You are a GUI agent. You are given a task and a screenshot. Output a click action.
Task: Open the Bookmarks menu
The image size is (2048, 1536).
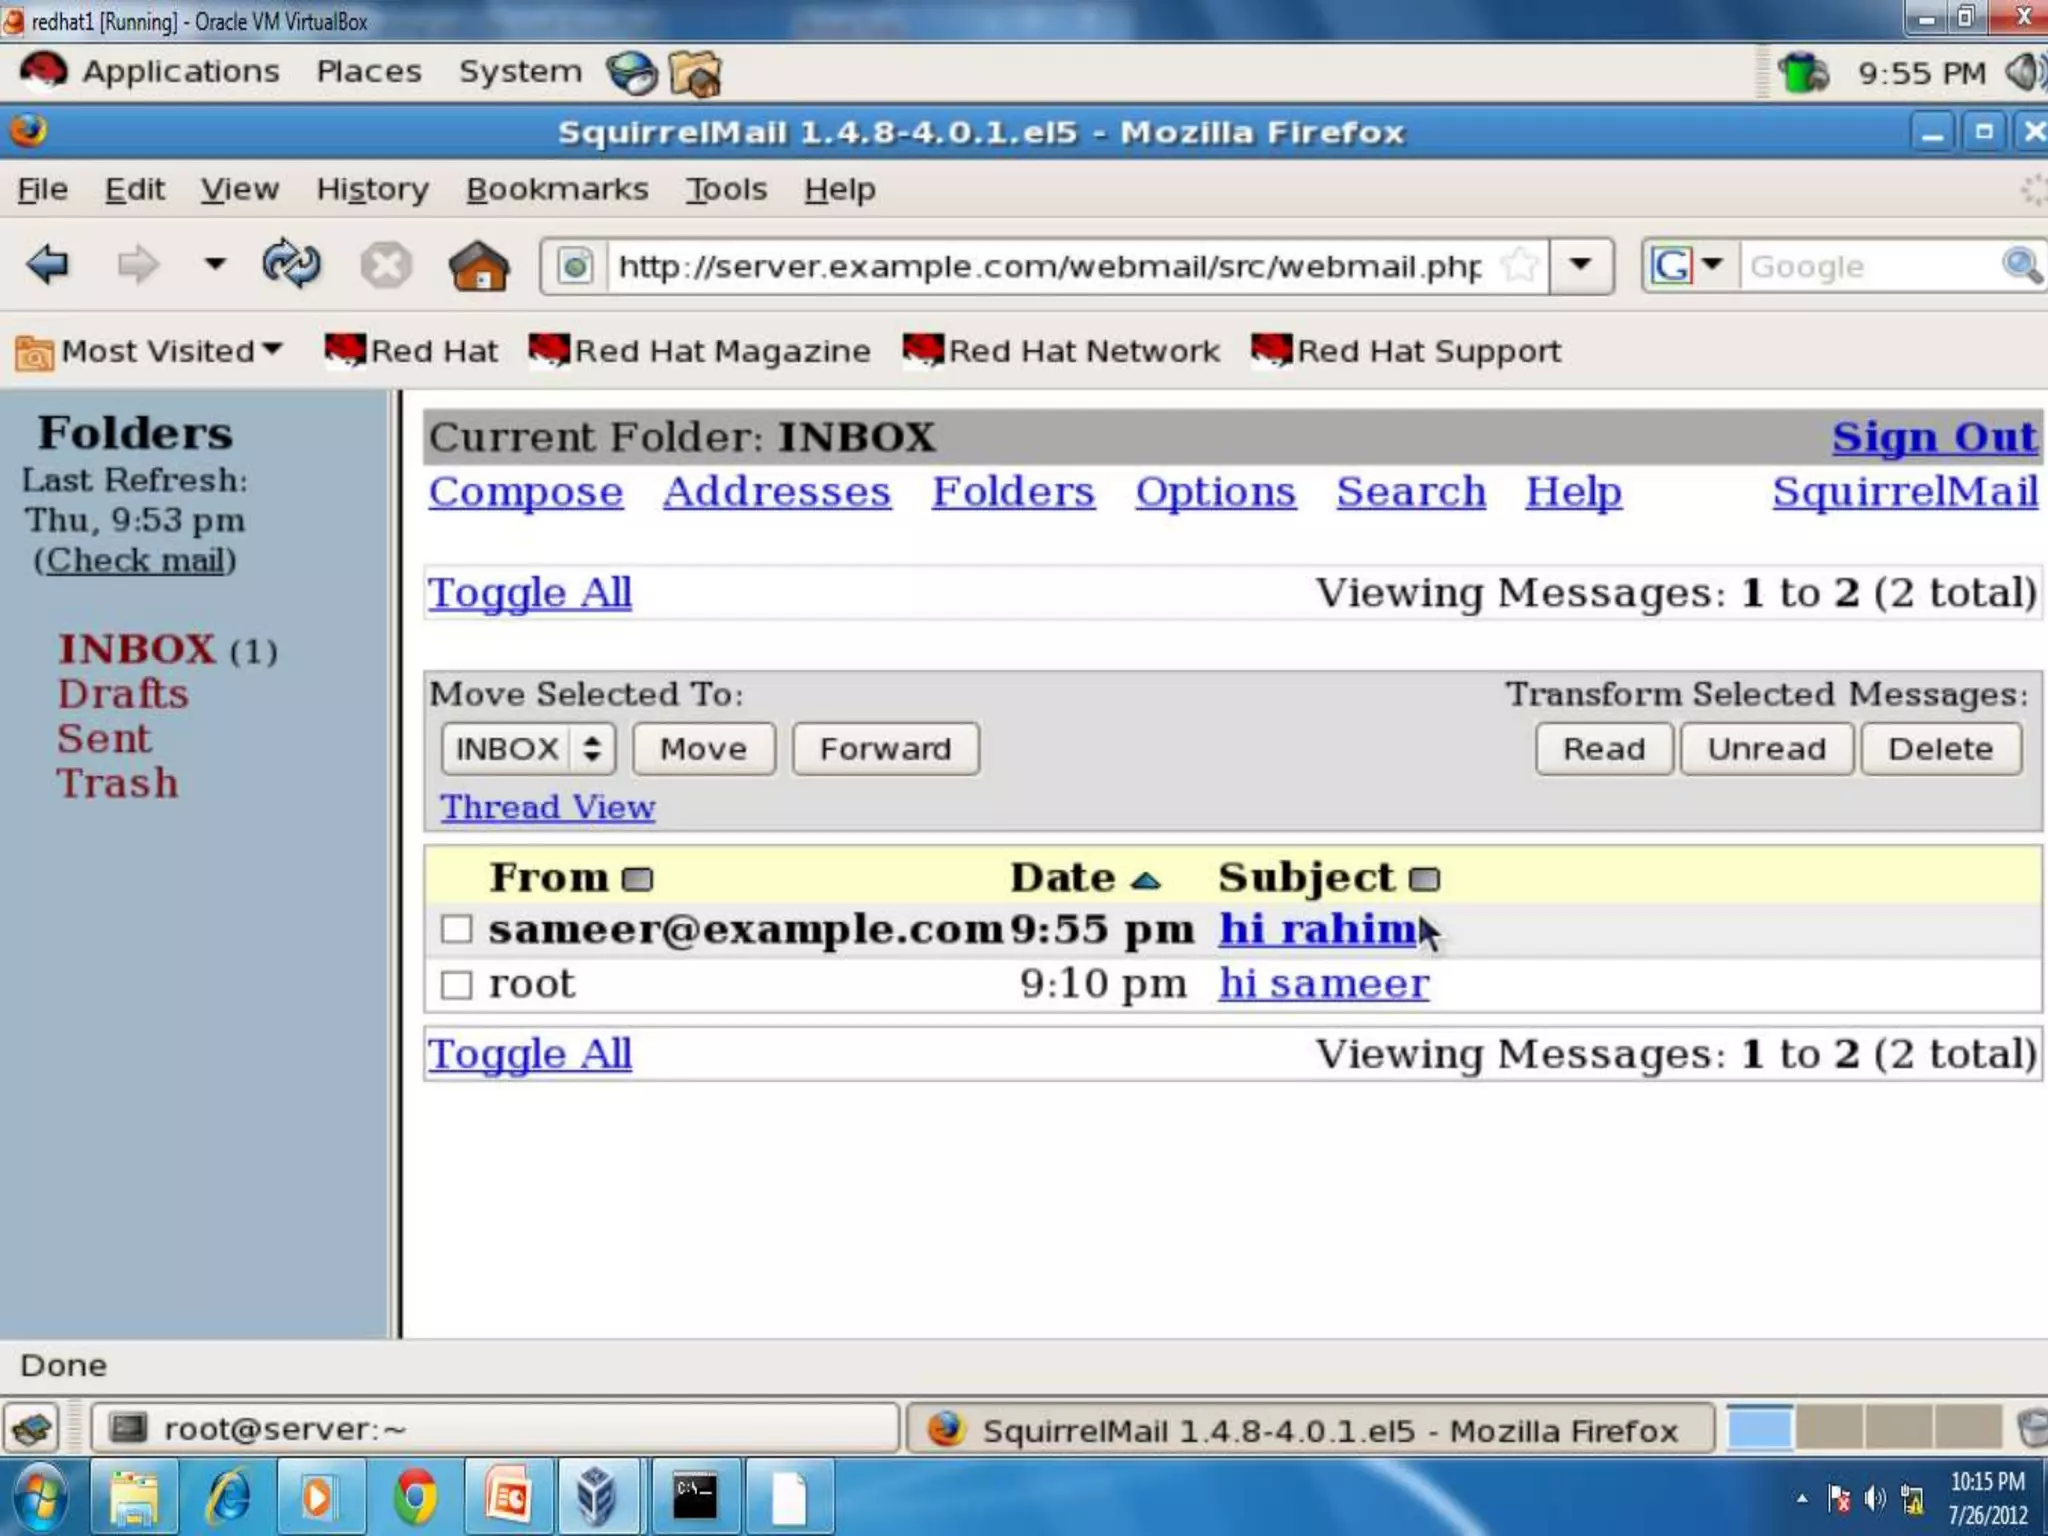point(557,189)
